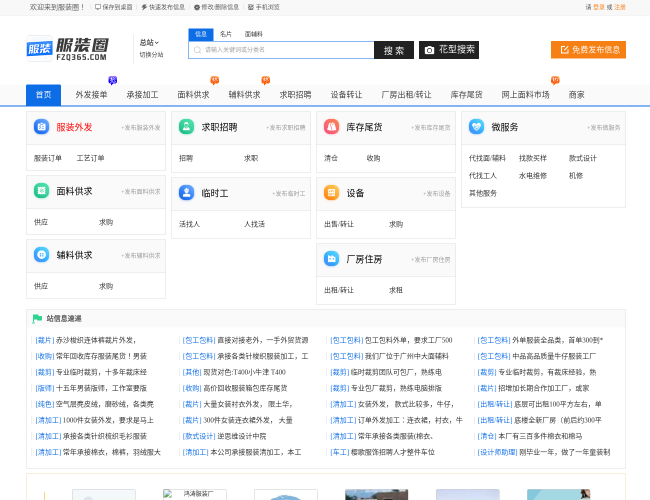Click the 花型搜索 camera button
This screenshot has width=650, height=500.
(x=448, y=50)
